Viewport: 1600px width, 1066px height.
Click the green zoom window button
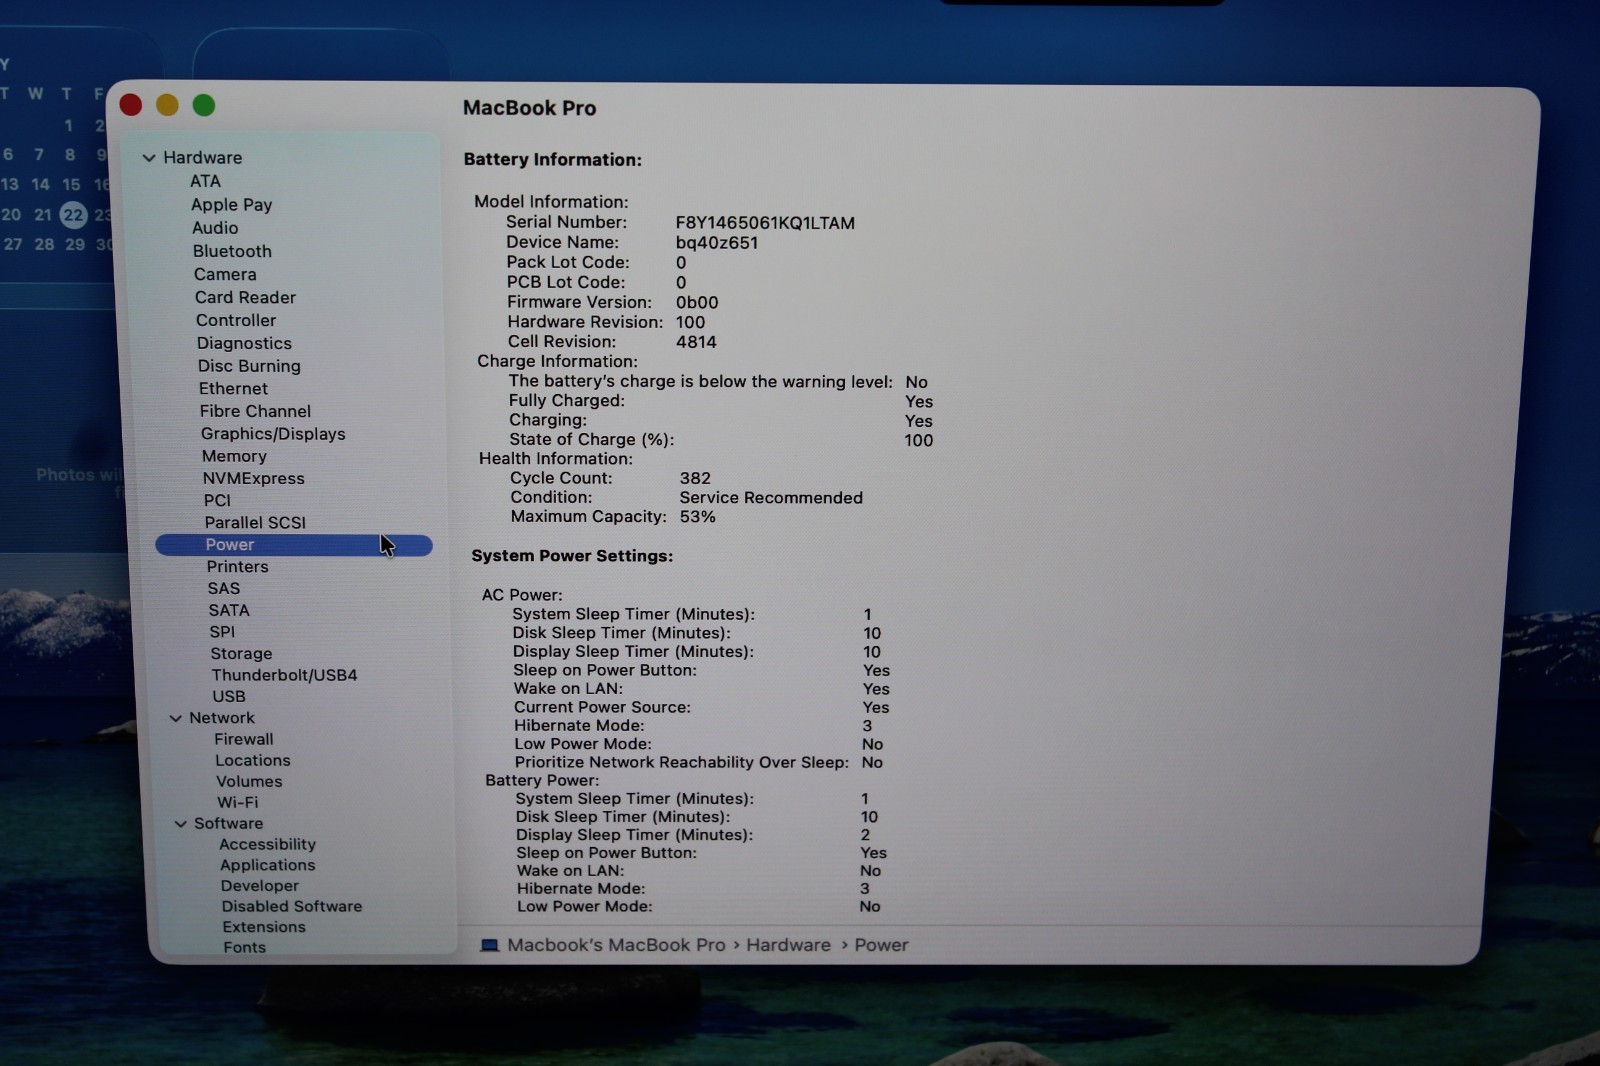[x=204, y=105]
